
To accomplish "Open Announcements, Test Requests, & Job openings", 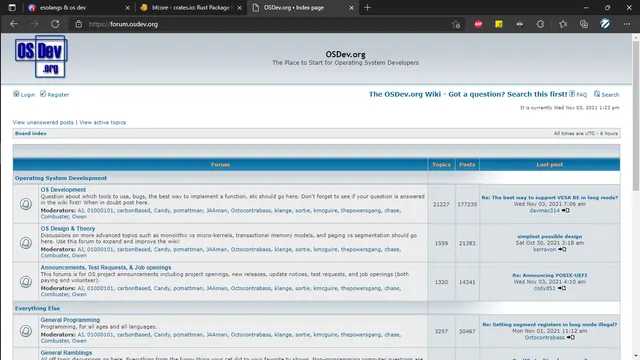I will 106,267.
